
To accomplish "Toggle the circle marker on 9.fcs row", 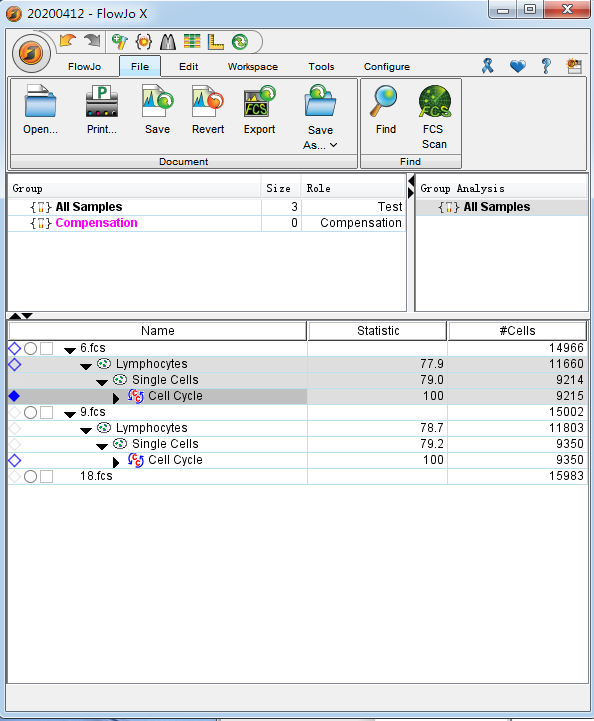I will pos(30,412).
